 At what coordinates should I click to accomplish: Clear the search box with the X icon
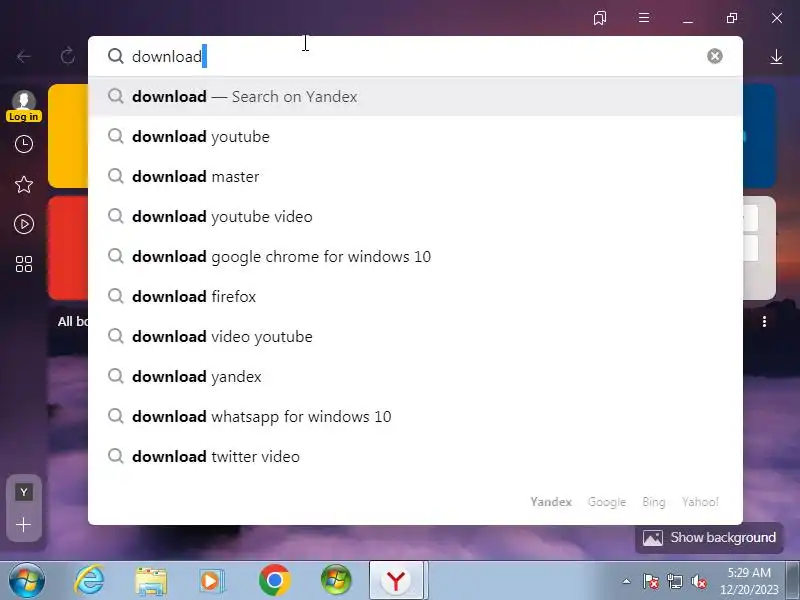[714, 56]
